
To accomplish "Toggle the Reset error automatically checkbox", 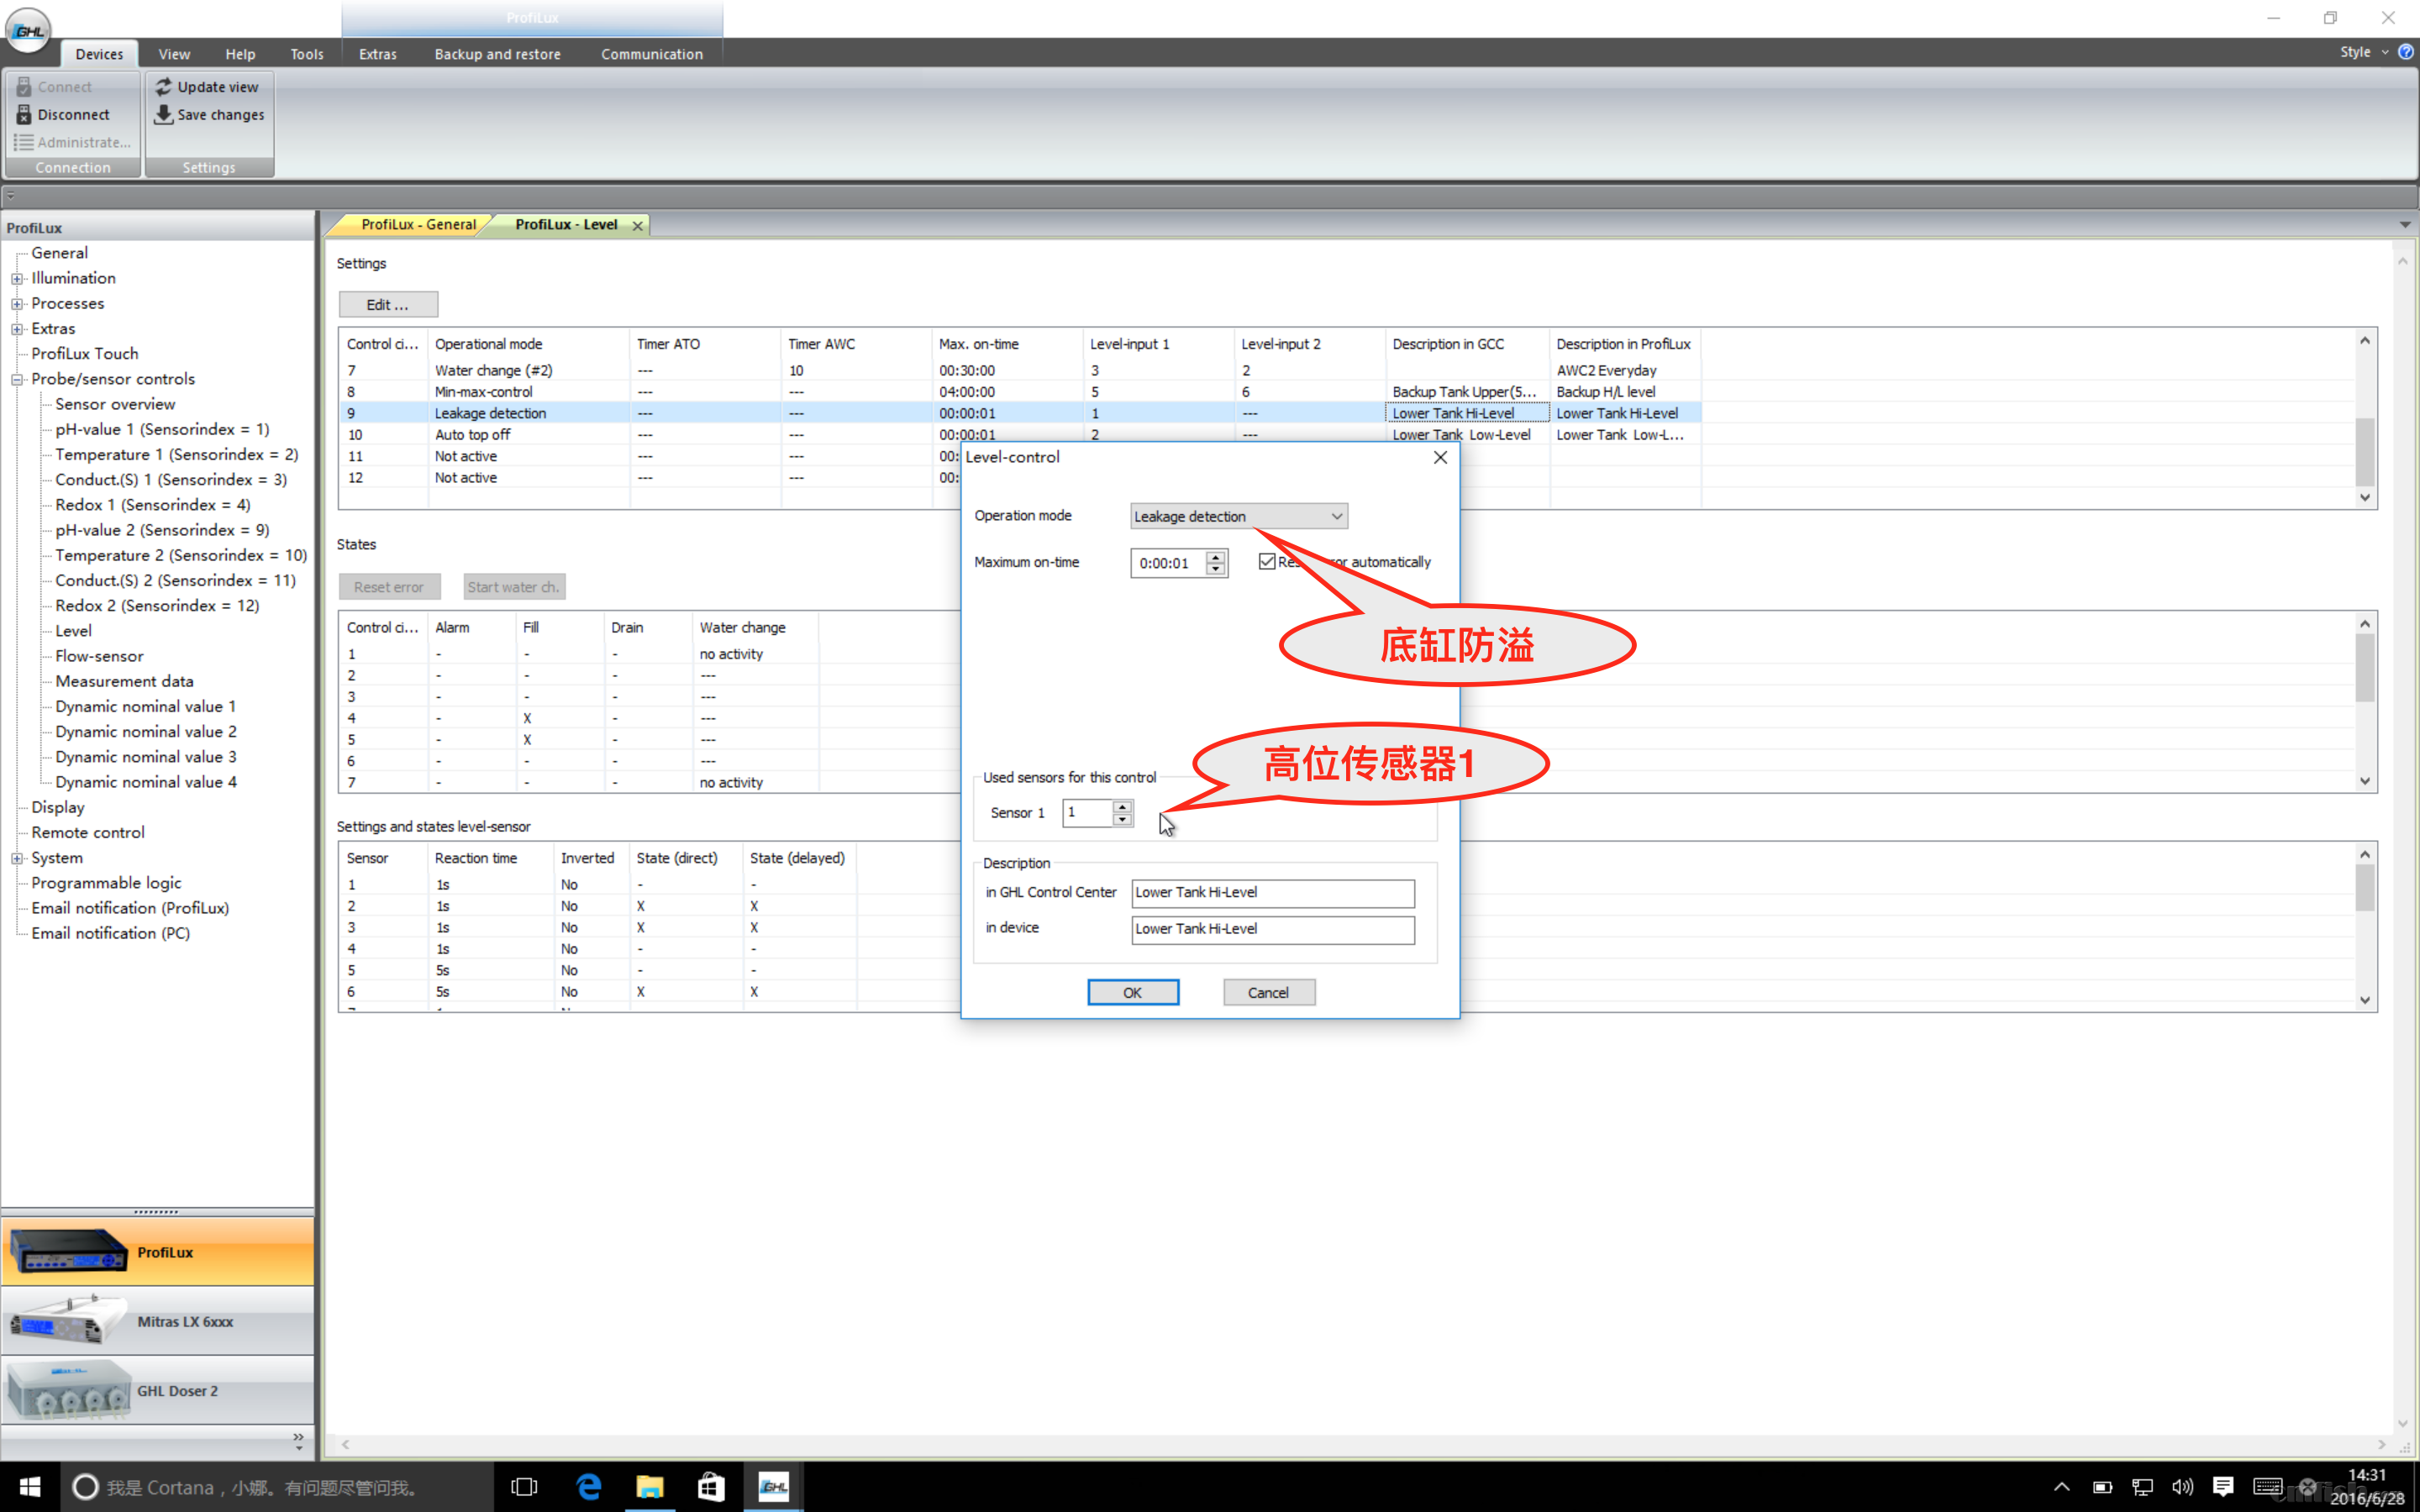I will click(1267, 562).
